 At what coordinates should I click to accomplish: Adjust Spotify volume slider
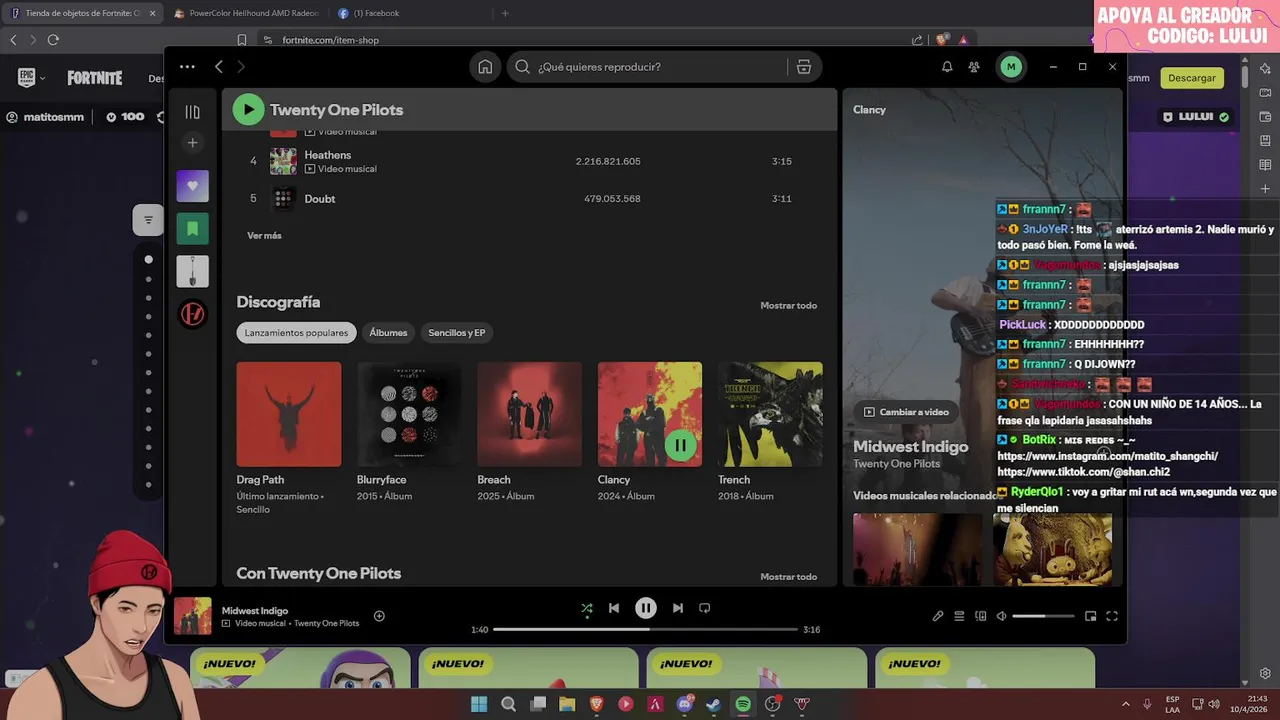pyautogui.click(x=1043, y=616)
